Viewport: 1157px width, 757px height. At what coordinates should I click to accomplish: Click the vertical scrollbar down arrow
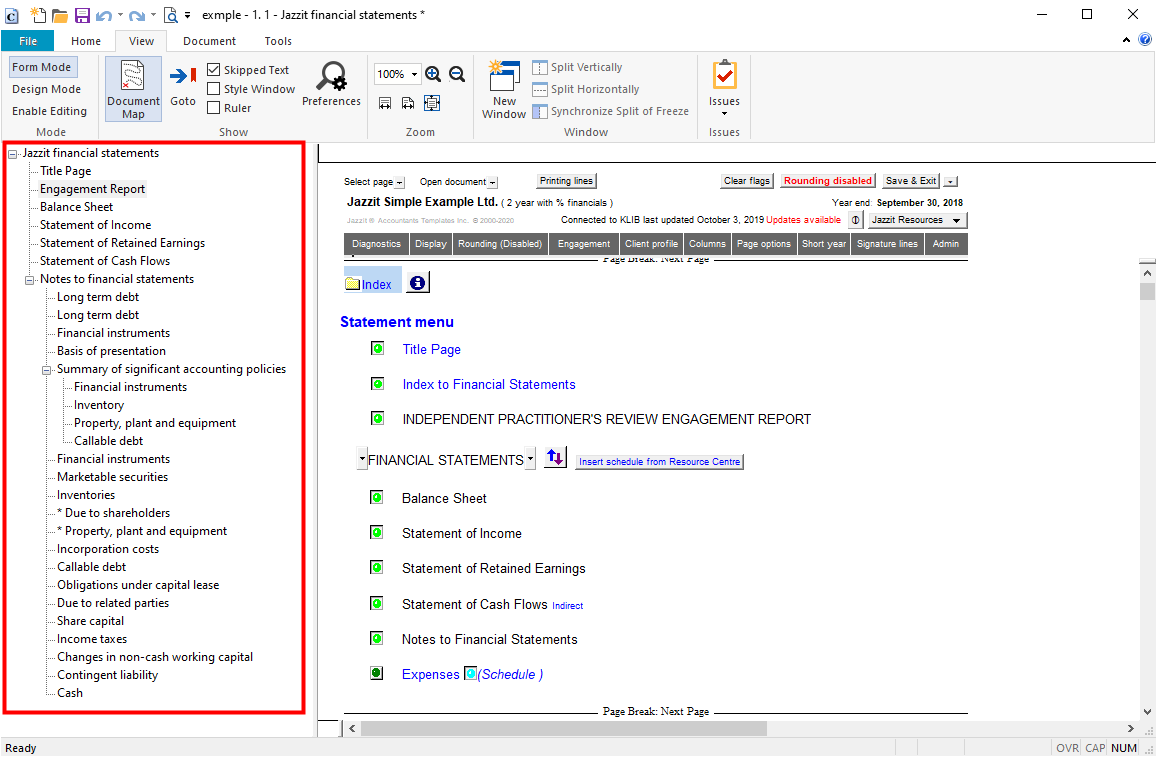(x=1147, y=712)
